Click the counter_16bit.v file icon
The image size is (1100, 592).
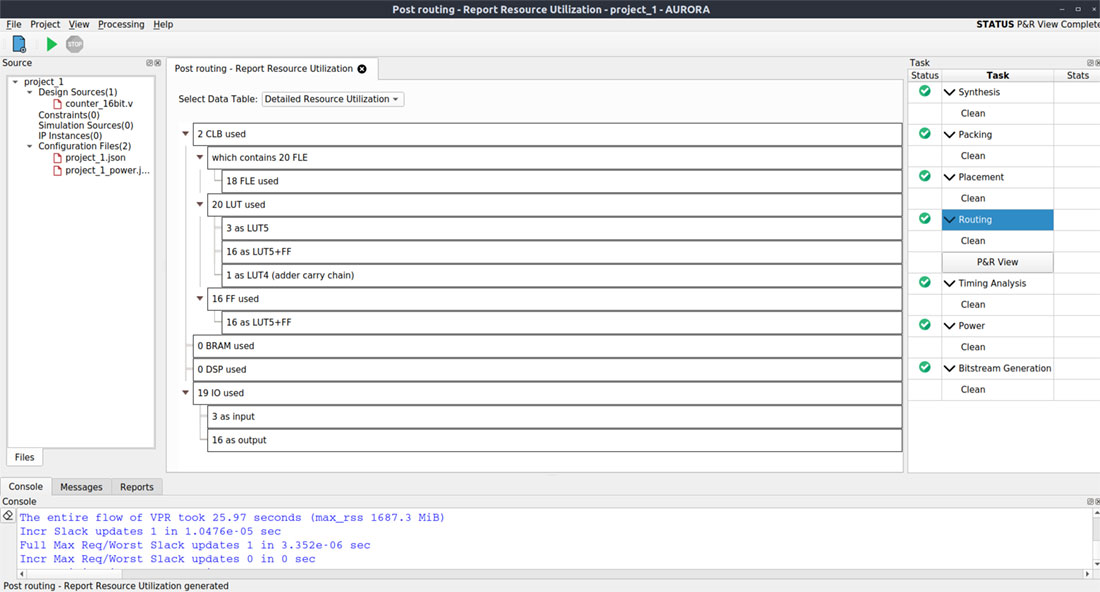tap(58, 104)
